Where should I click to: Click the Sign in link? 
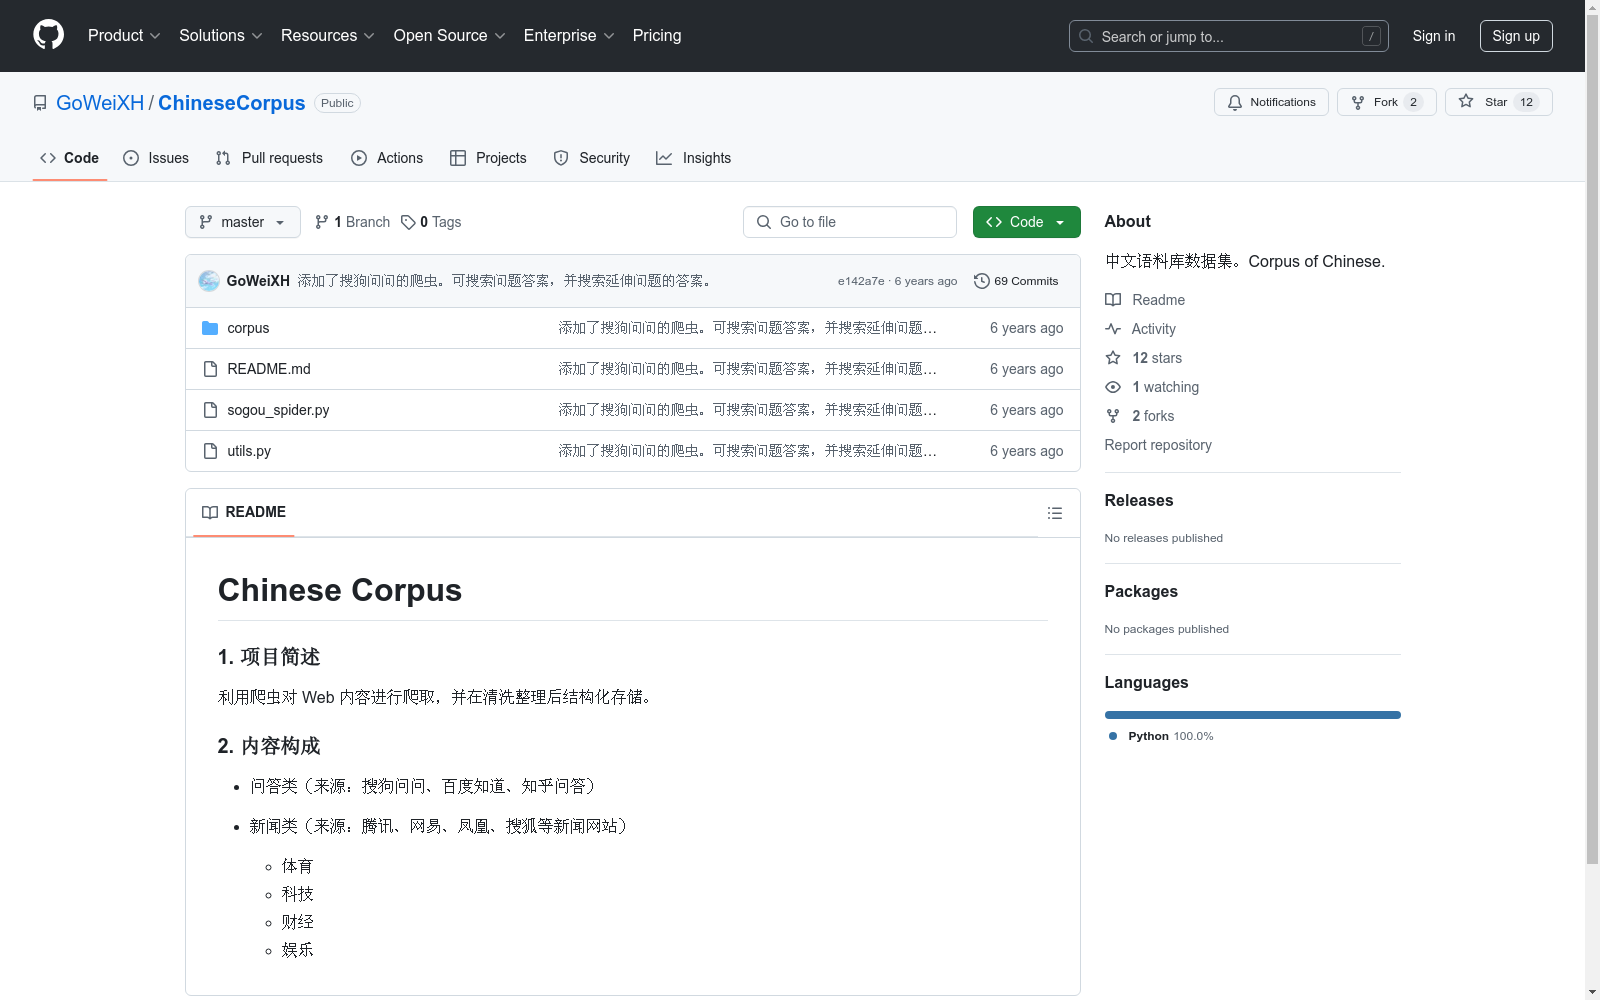point(1434,36)
